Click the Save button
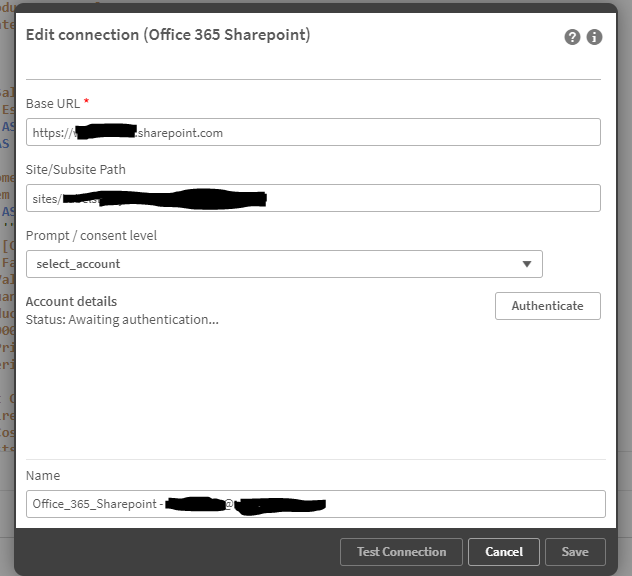 (x=575, y=552)
